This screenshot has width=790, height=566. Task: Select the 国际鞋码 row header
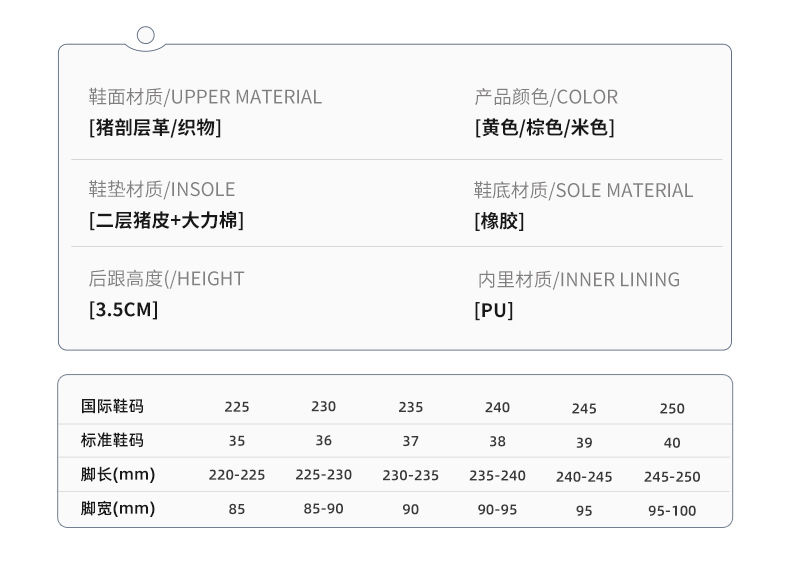pos(113,406)
